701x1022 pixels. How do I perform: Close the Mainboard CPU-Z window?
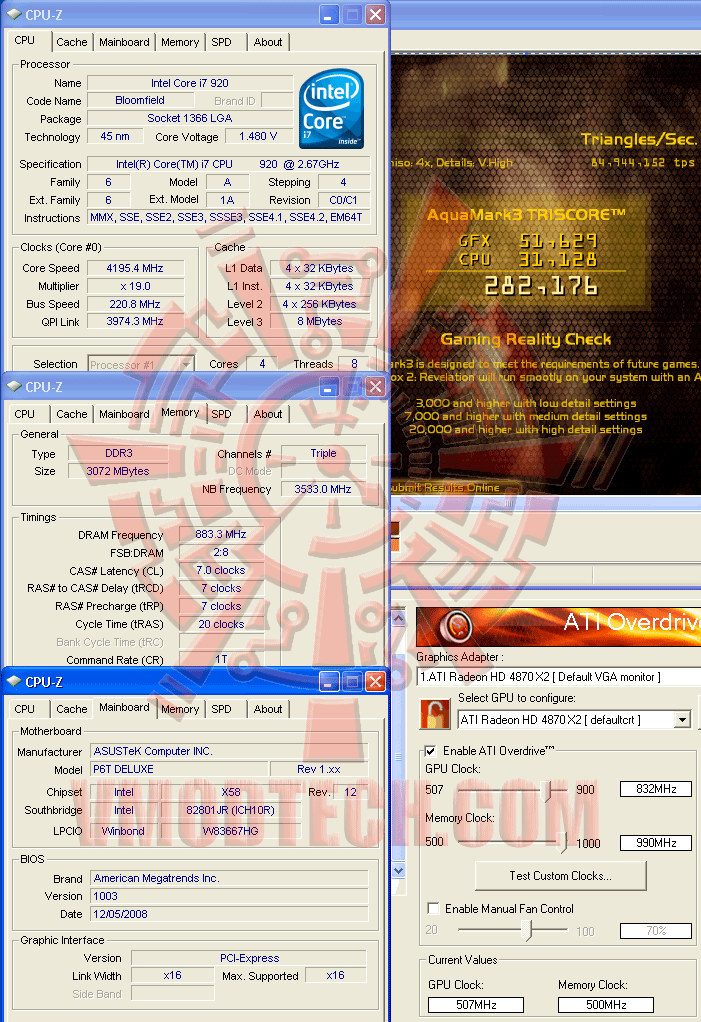click(375, 682)
